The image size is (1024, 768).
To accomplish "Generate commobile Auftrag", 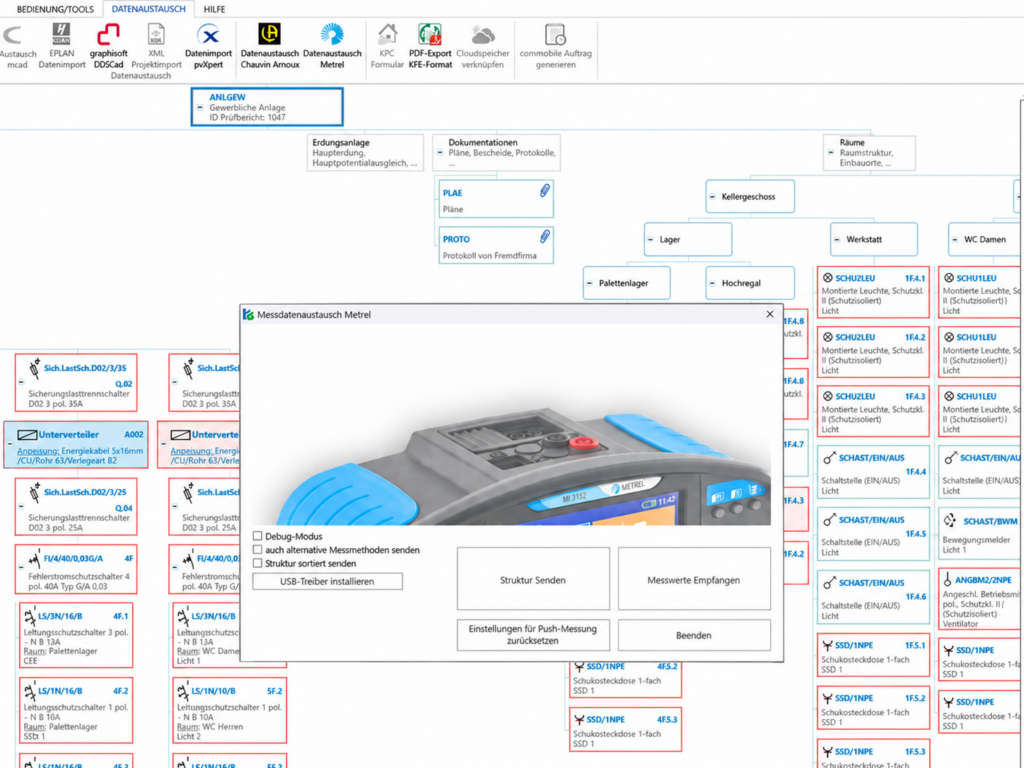I will coord(556,46).
